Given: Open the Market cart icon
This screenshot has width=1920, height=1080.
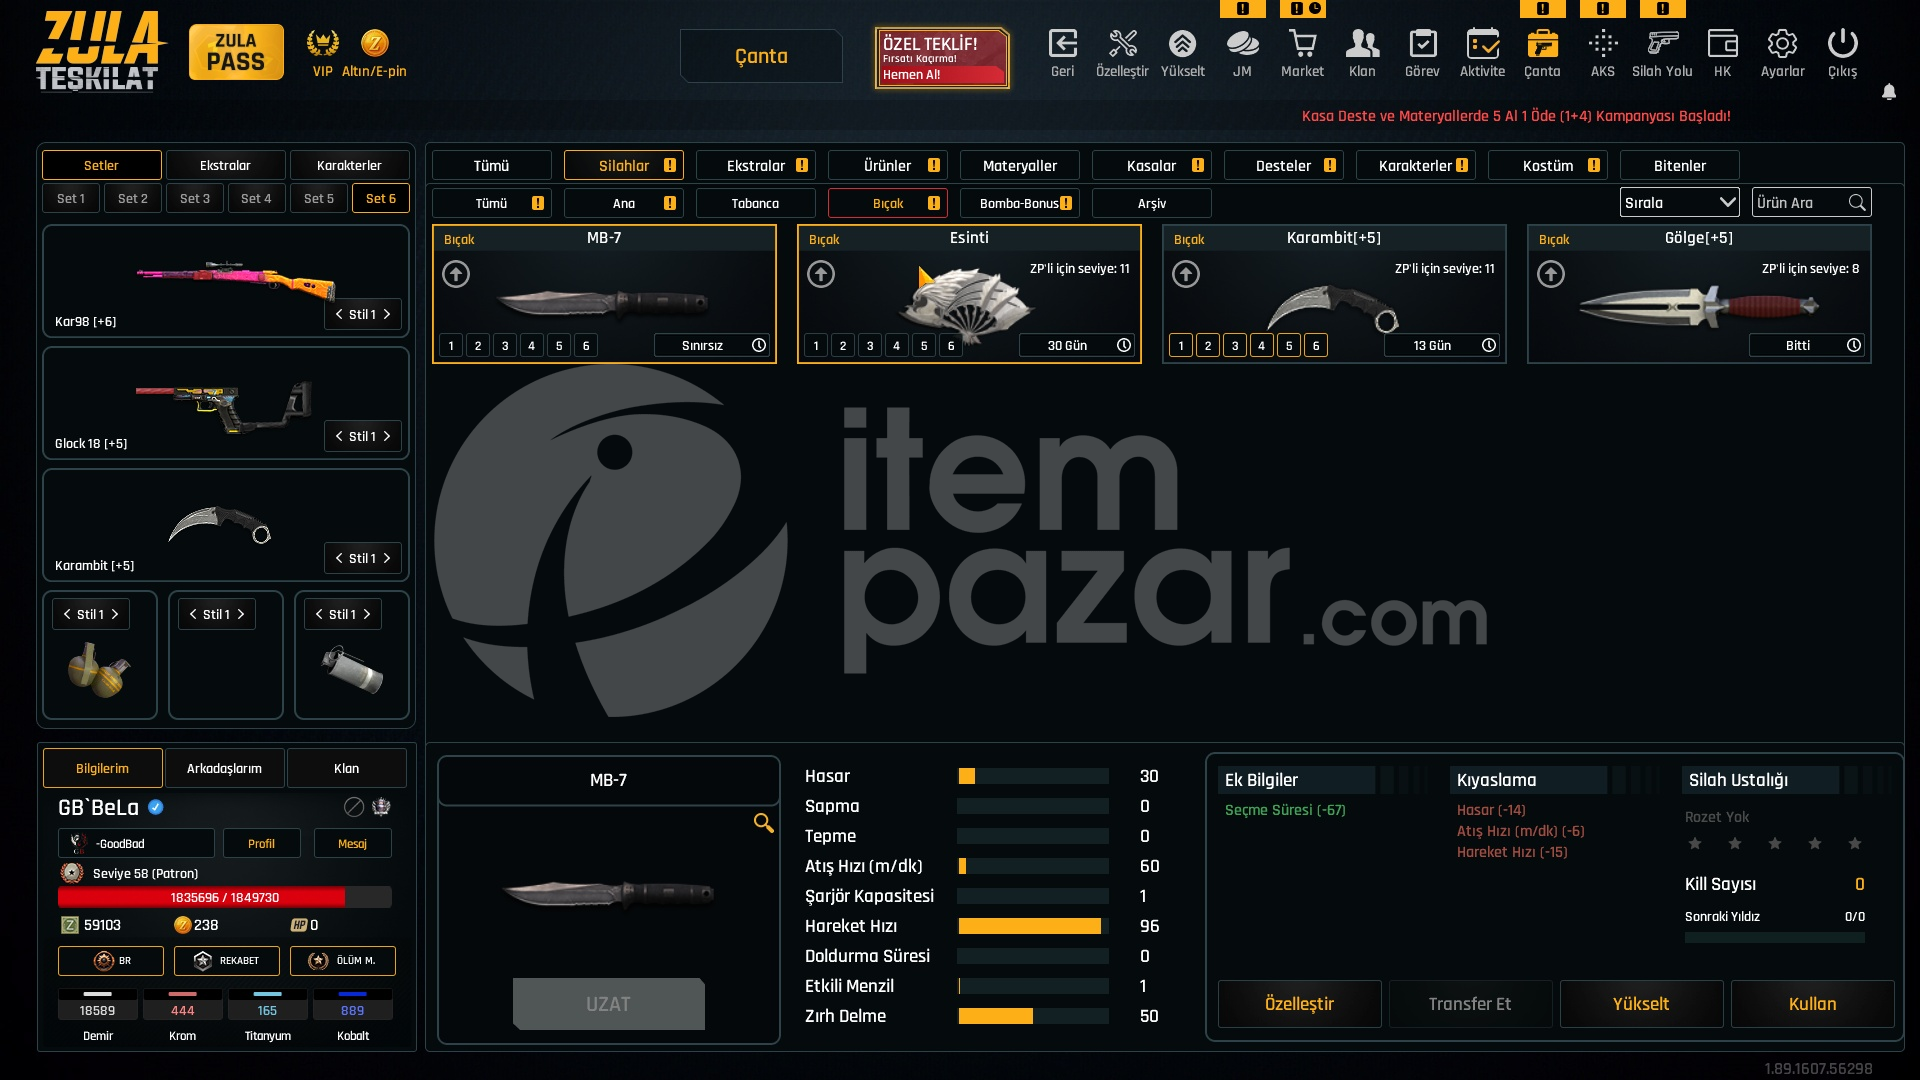Looking at the screenshot, I should pos(1302,44).
